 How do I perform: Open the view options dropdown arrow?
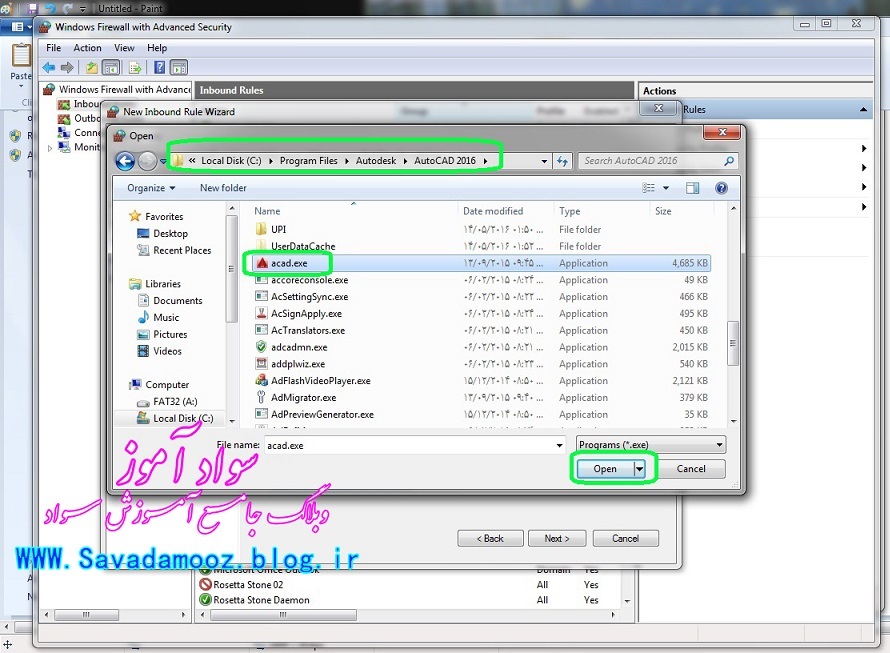tap(666, 188)
